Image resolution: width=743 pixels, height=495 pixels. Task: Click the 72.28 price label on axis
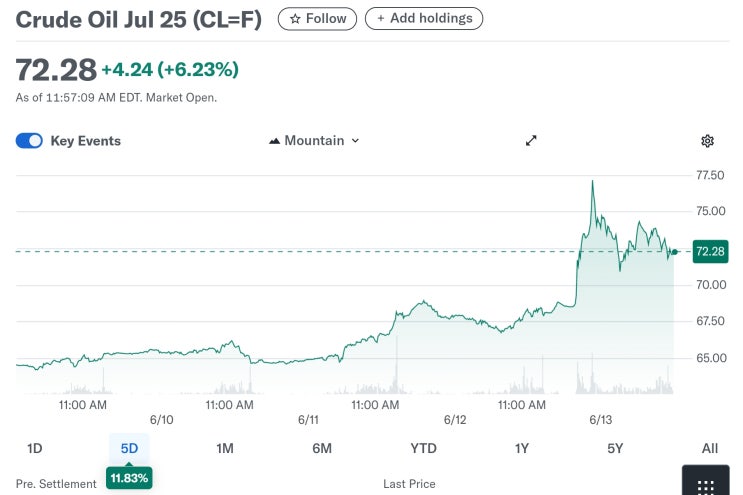[710, 252]
